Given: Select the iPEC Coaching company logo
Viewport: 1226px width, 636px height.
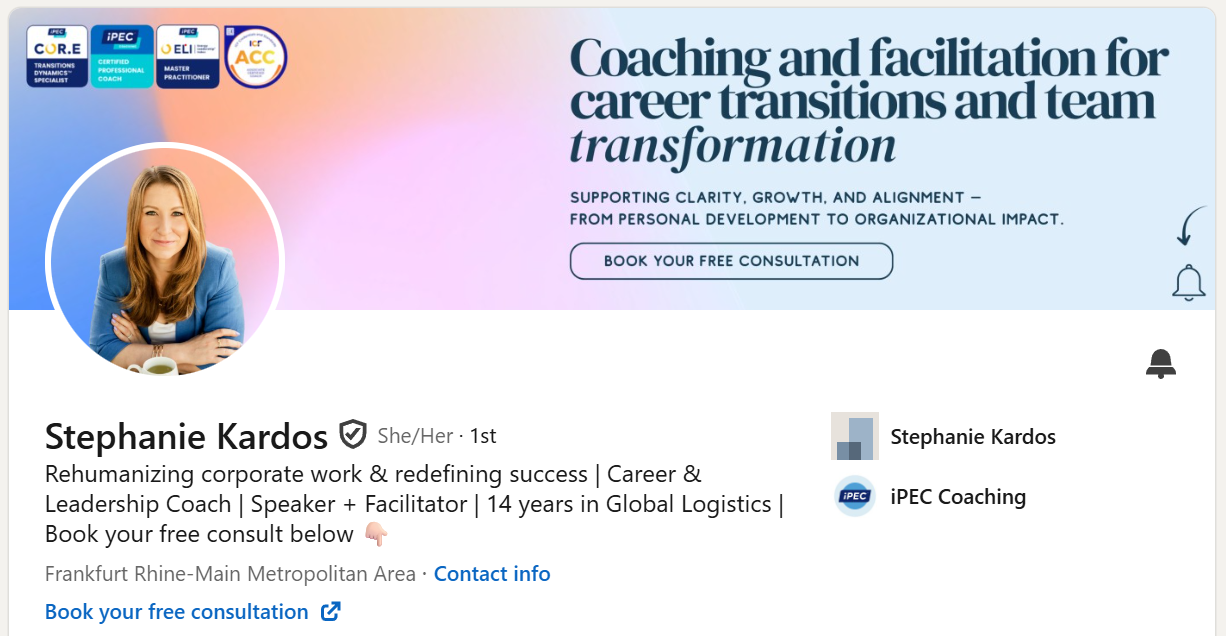Looking at the screenshot, I should [x=854, y=497].
